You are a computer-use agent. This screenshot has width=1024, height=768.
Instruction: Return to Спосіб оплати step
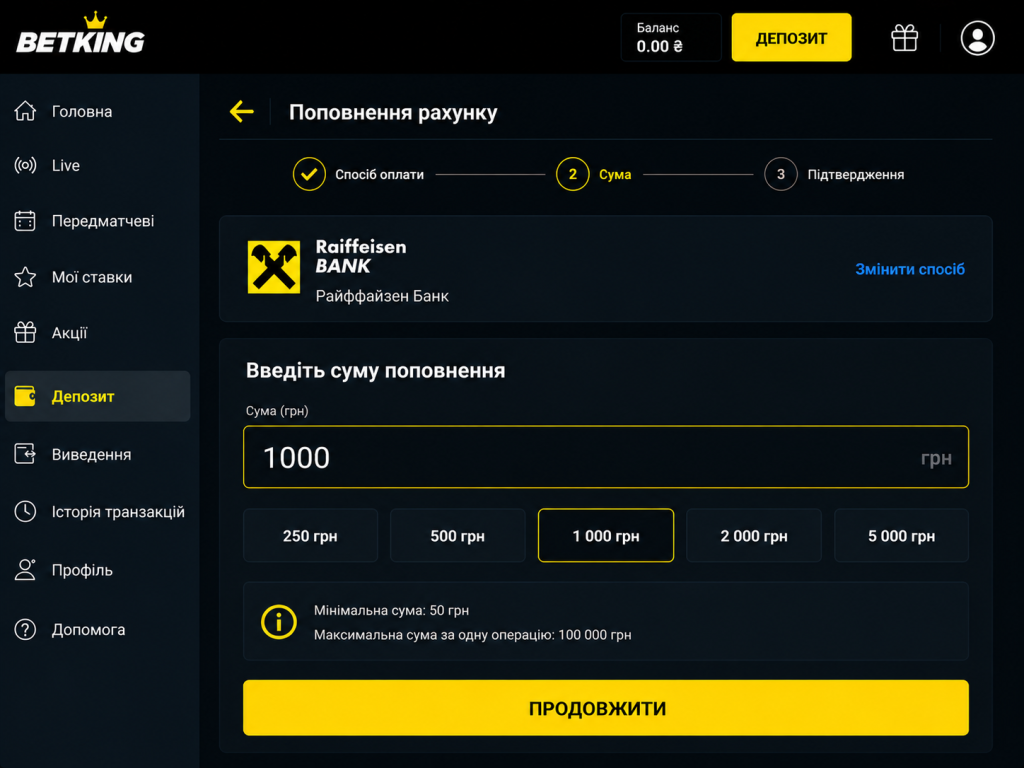(359, 174)
